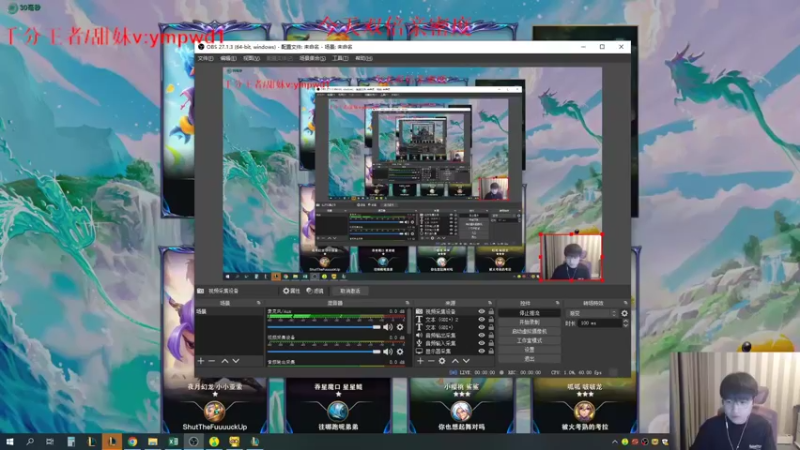The image size is (800, 450).
Task: Toggle visibility of 视频采集设备 source
Action: pyautogui.click(x=481, y=311)
